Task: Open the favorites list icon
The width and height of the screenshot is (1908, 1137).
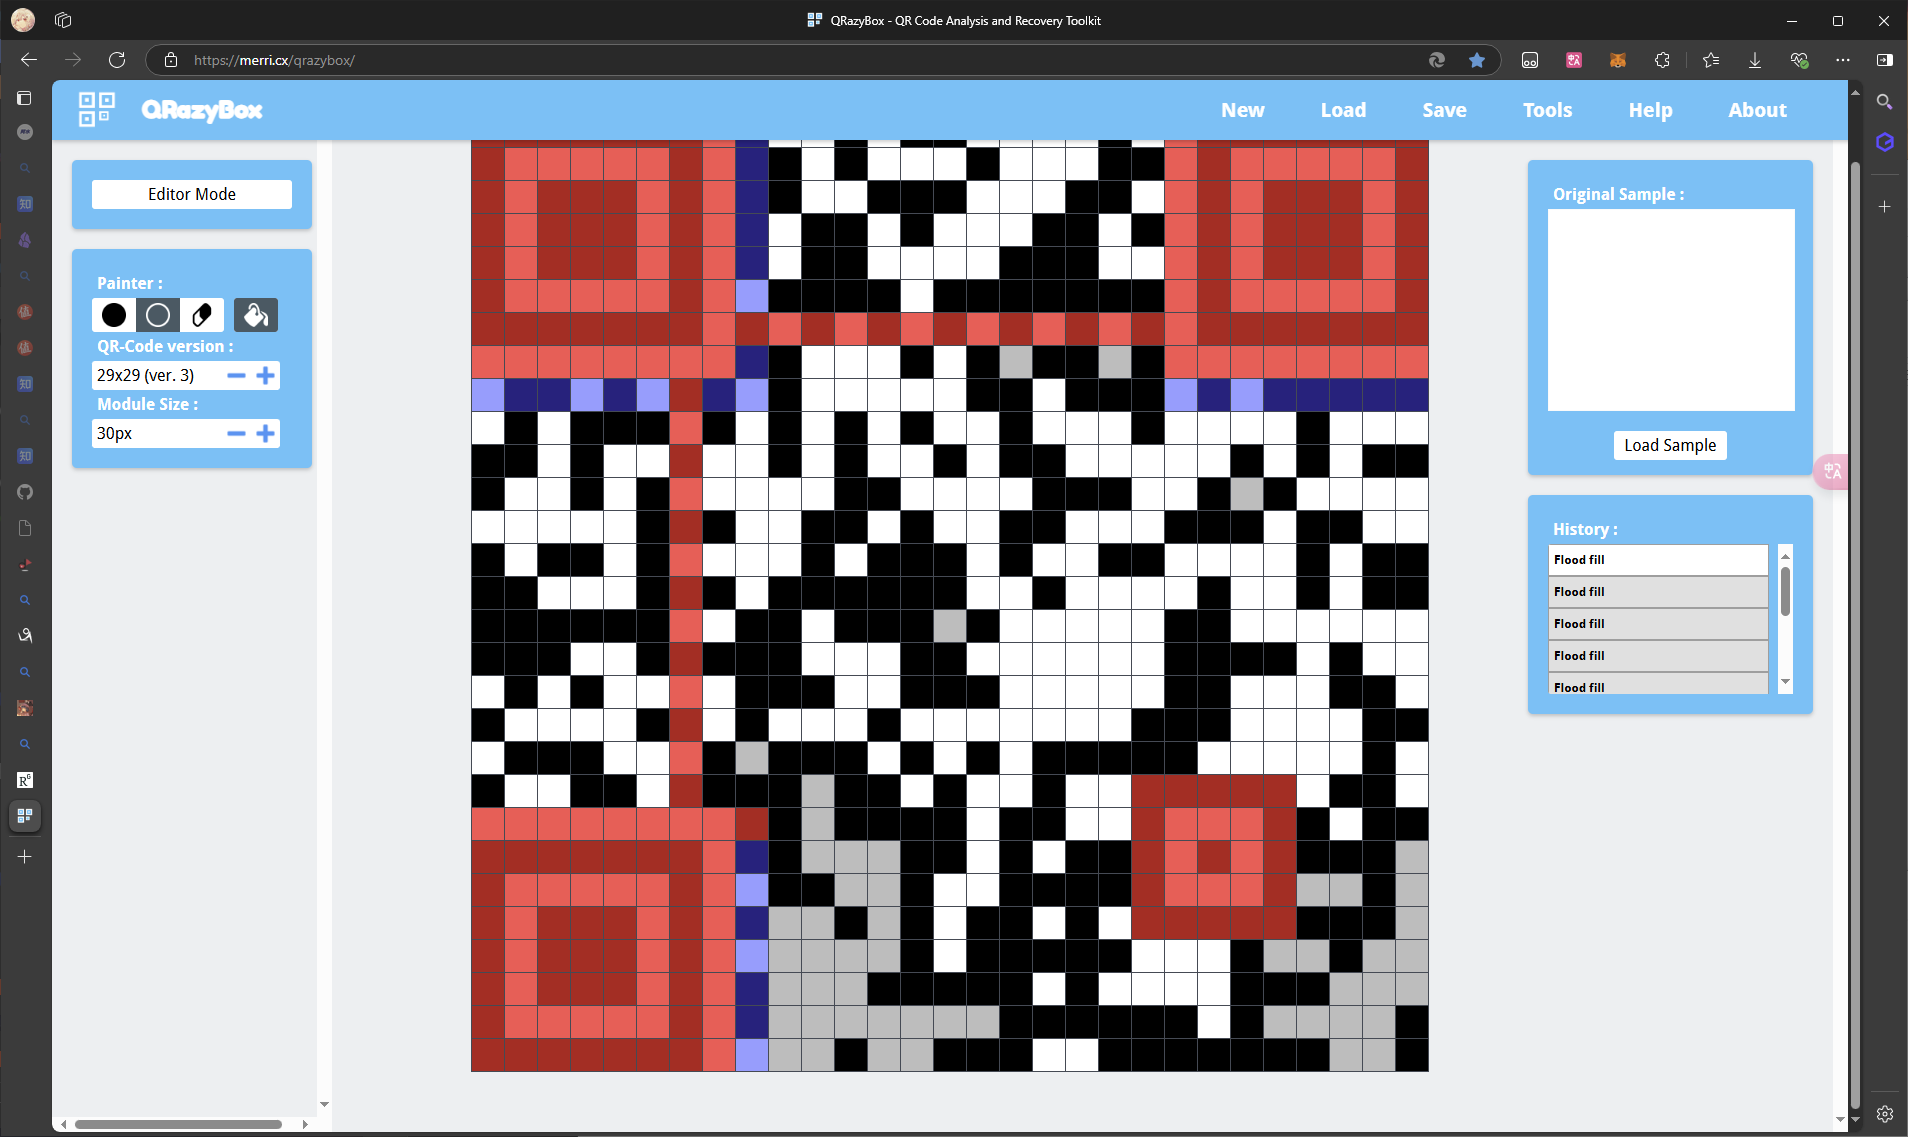Action: tap(1711, 60)
